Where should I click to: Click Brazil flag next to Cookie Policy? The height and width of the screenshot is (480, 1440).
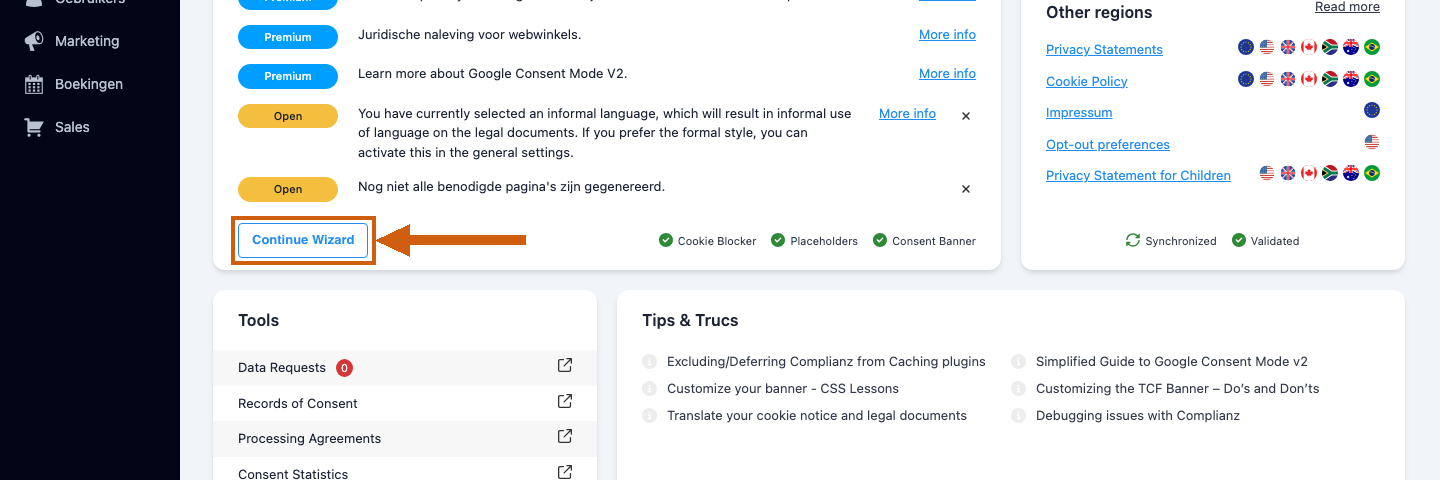click(1372, 79)
